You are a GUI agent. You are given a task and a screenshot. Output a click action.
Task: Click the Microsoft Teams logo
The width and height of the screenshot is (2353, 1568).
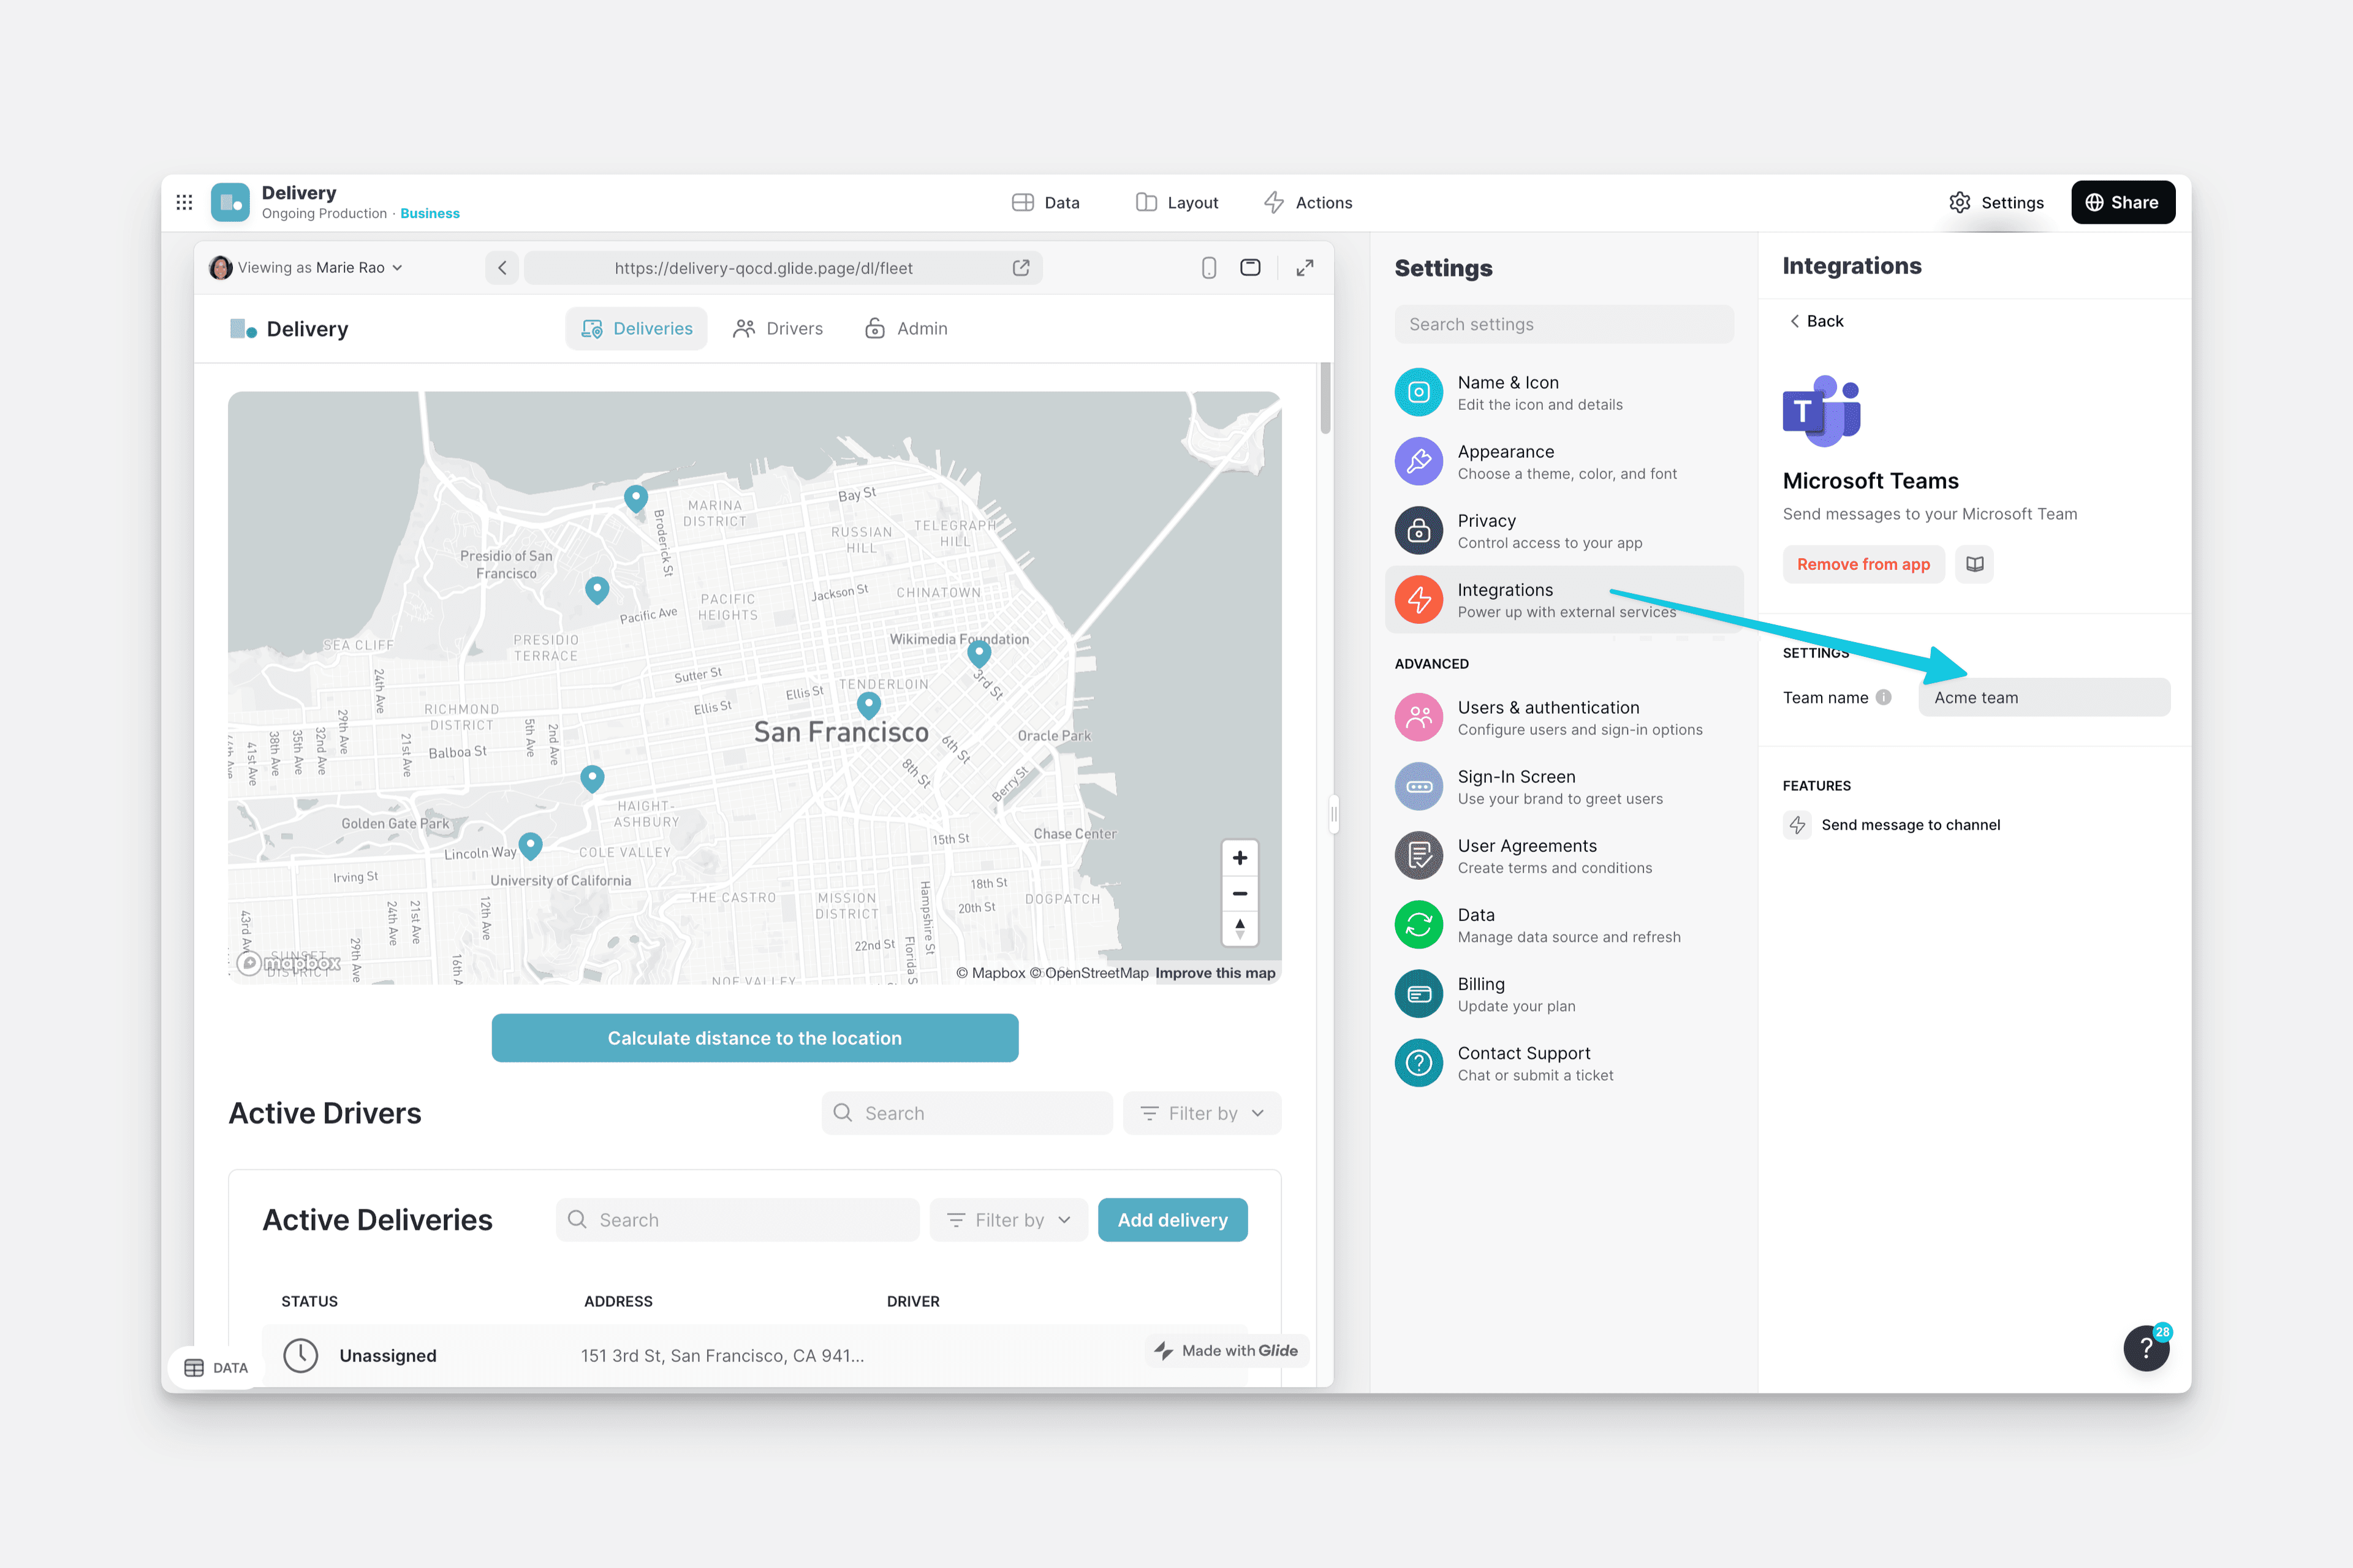(1821, 411)
